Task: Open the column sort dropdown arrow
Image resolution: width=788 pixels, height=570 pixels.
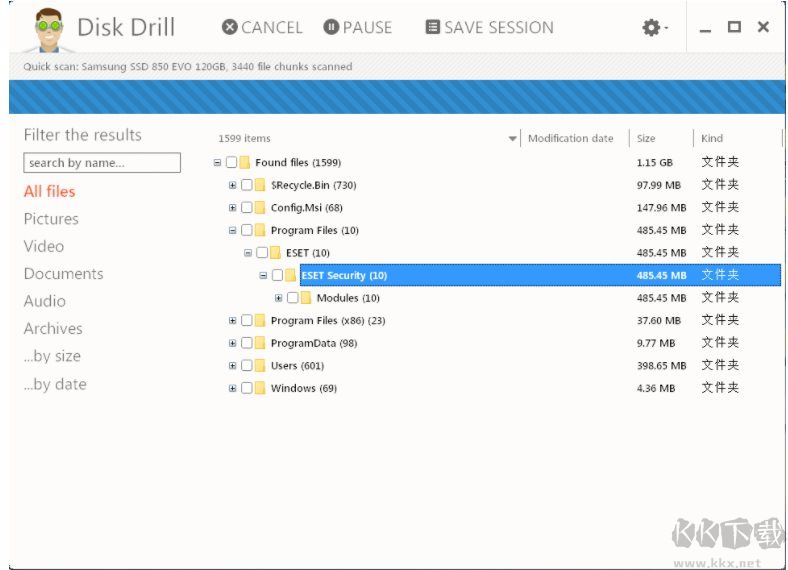Action: [513, 139]
